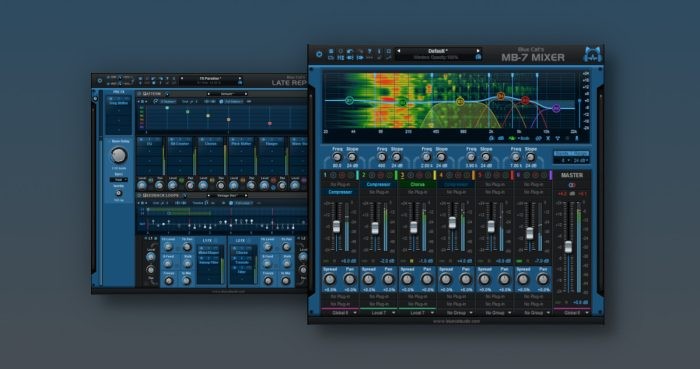Open band 2 Compressor plug-in slot
Viewport: 700px width, 369px height.
click(379, 184)
